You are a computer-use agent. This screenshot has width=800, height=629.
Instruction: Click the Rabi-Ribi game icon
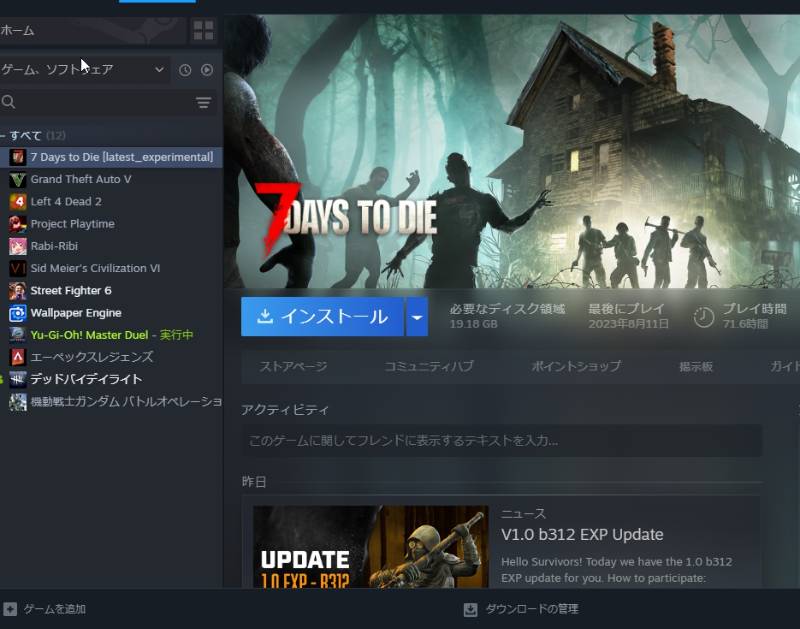coord(17,246)
